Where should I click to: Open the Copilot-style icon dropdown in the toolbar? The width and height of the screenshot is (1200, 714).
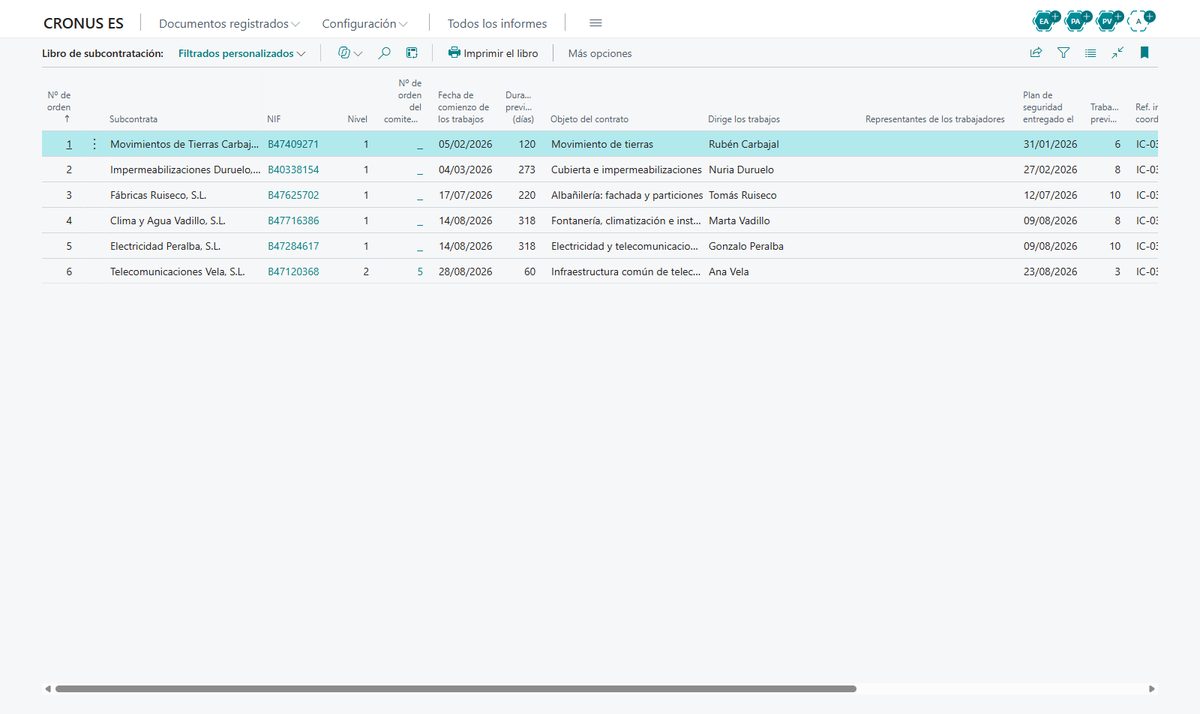point(350,53)
